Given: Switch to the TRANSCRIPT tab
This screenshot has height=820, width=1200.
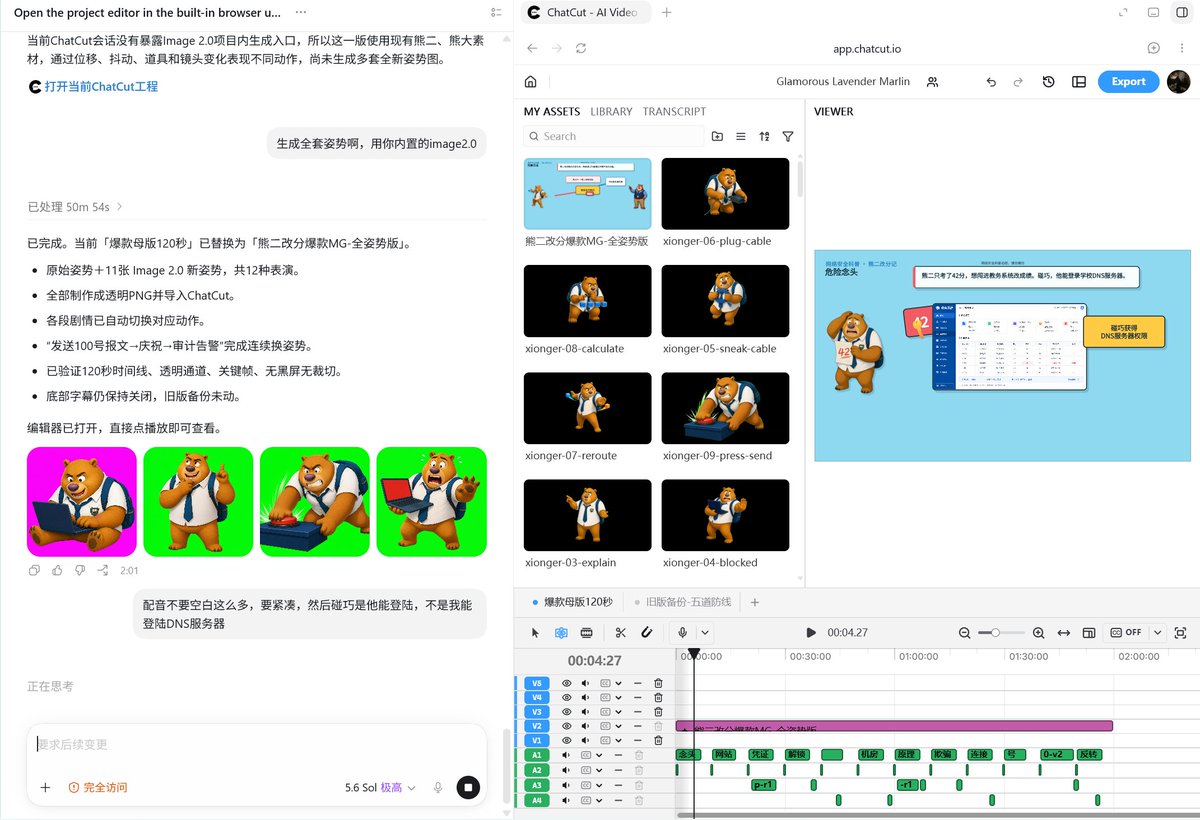Looking at the screenshot, I should (x=674, y=112).
